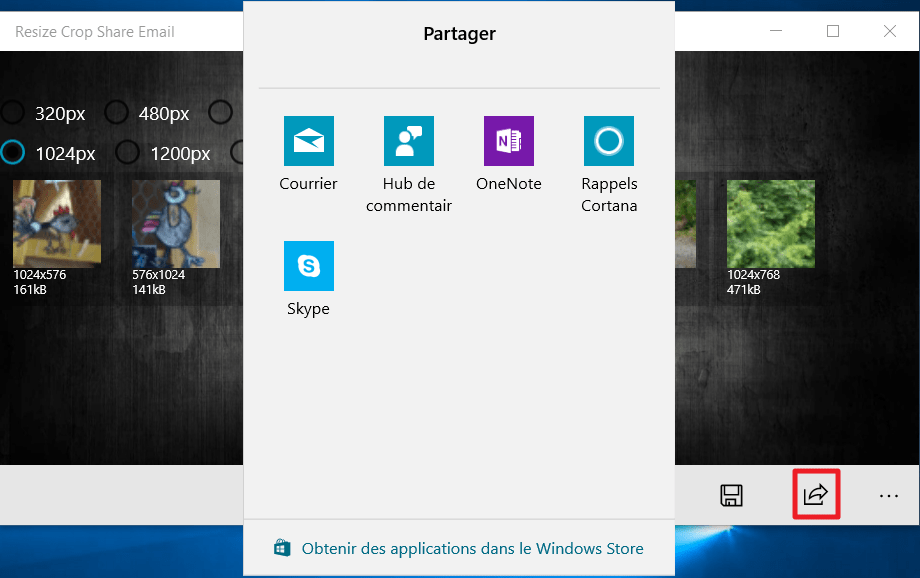
Task: Minimize the Resize Crop Share Email window
Action: tap(776, 31)
